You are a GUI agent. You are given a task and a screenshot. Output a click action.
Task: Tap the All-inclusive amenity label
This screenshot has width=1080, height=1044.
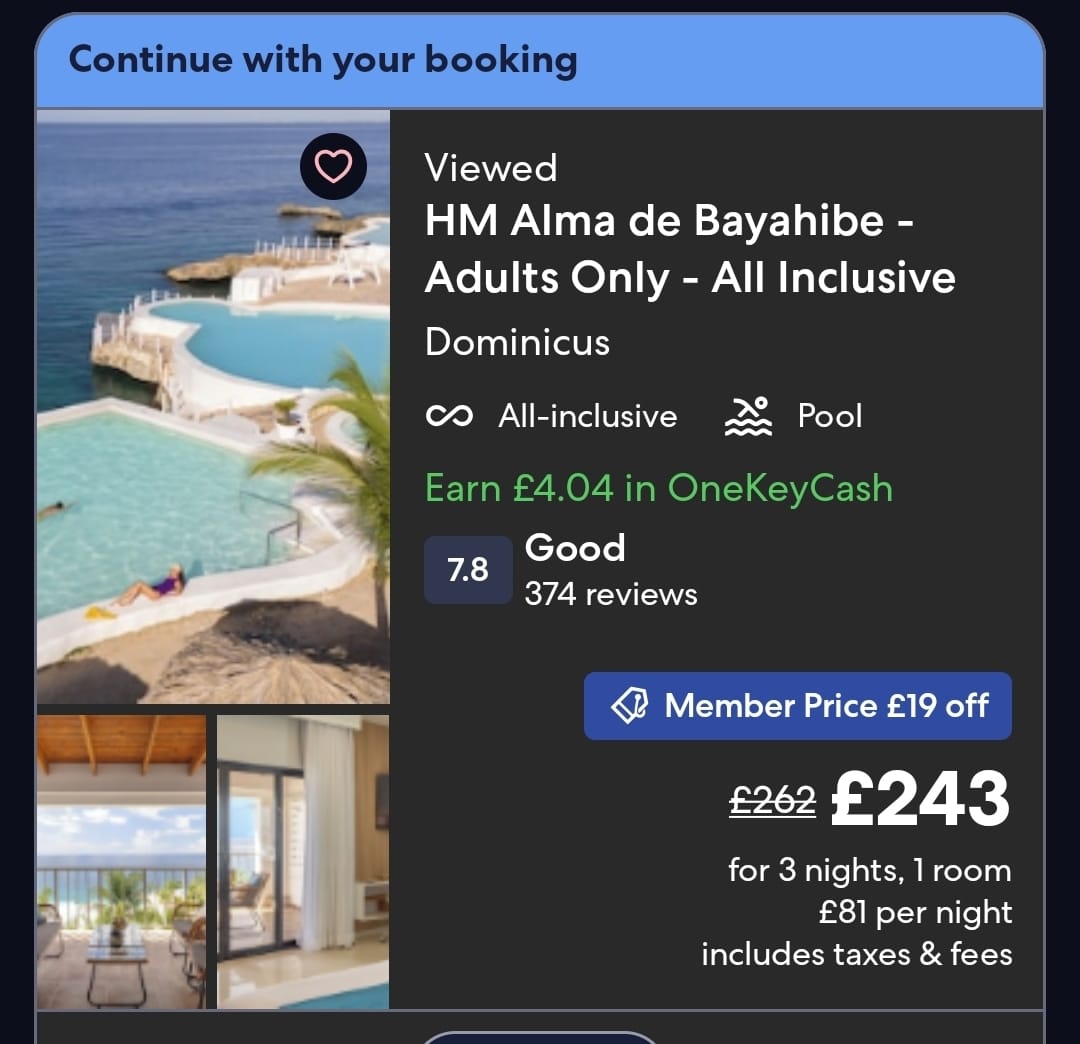pyautogui.click(x=588, y=416)
